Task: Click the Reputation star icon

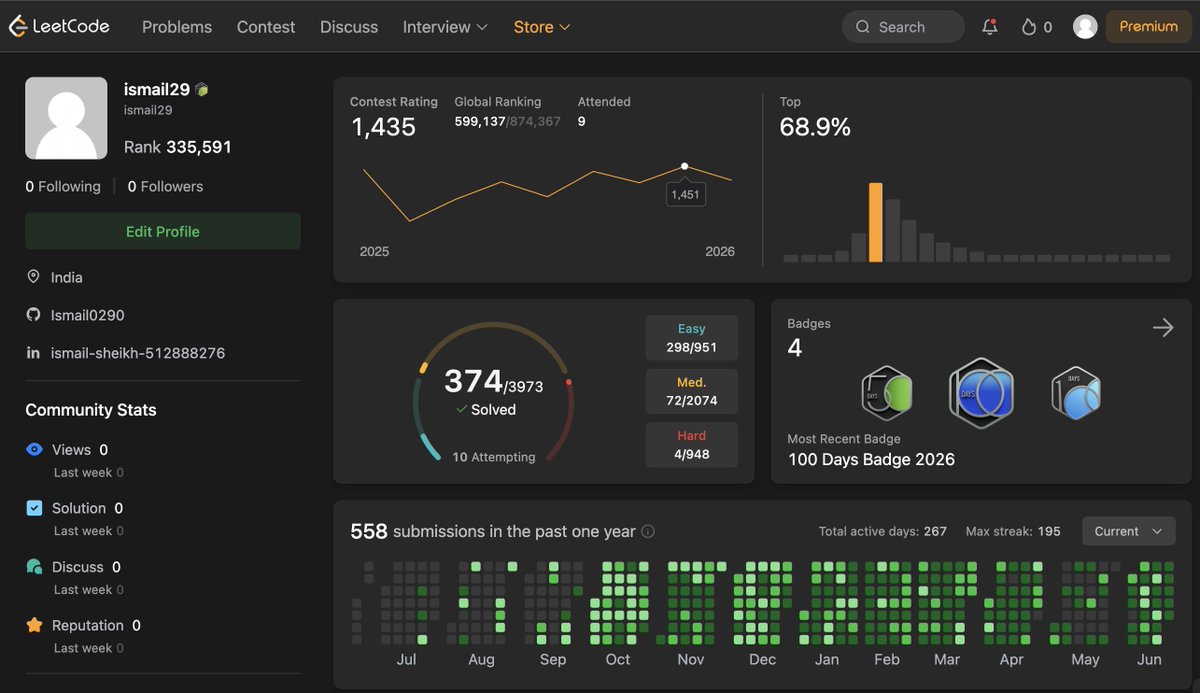Action: (x=34, y=625)
